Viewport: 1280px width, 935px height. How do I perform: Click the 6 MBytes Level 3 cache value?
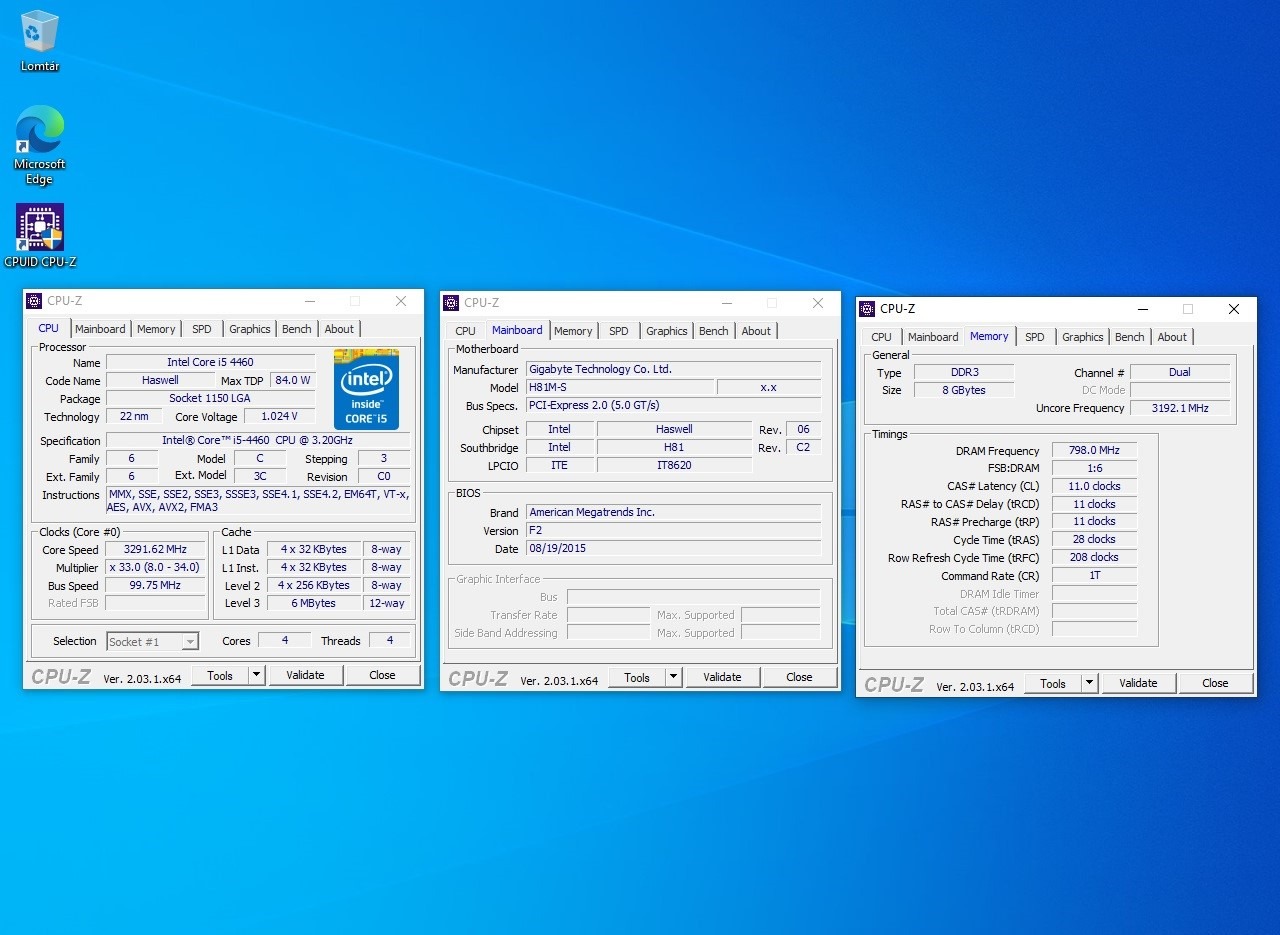click(313, 603)
